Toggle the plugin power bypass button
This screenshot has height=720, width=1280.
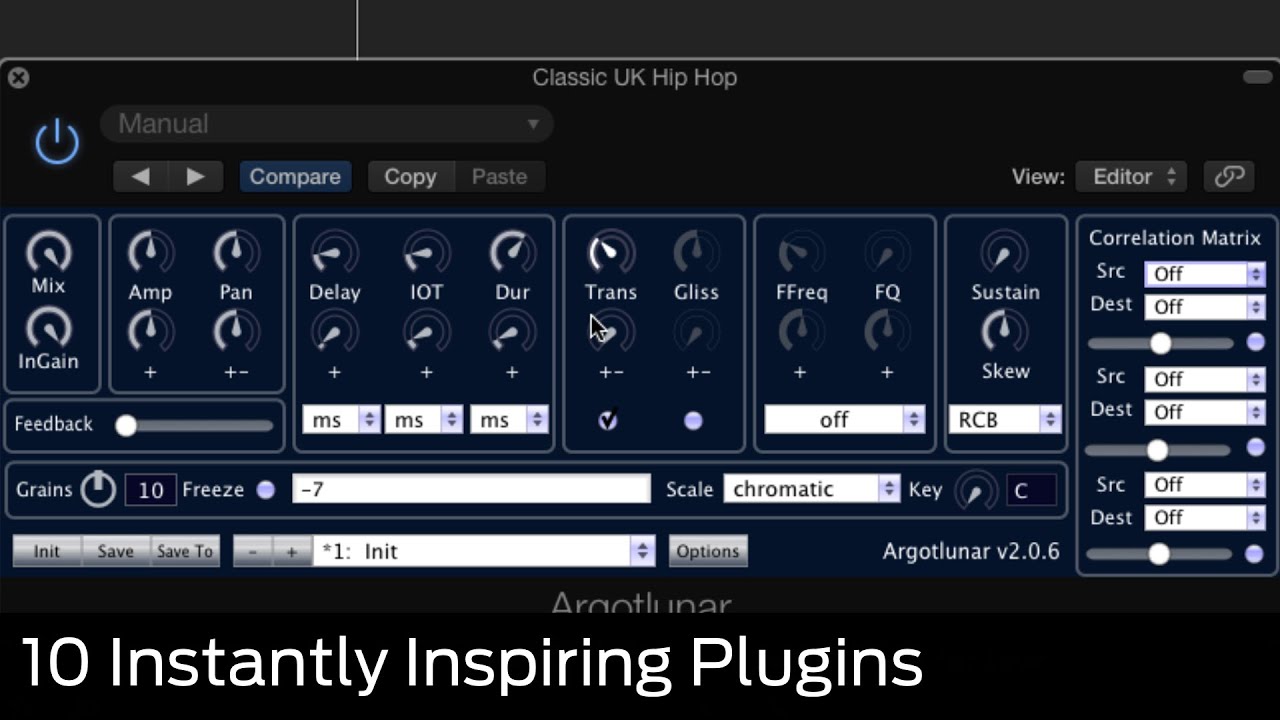pyautogui.click(x=57, y=141)
